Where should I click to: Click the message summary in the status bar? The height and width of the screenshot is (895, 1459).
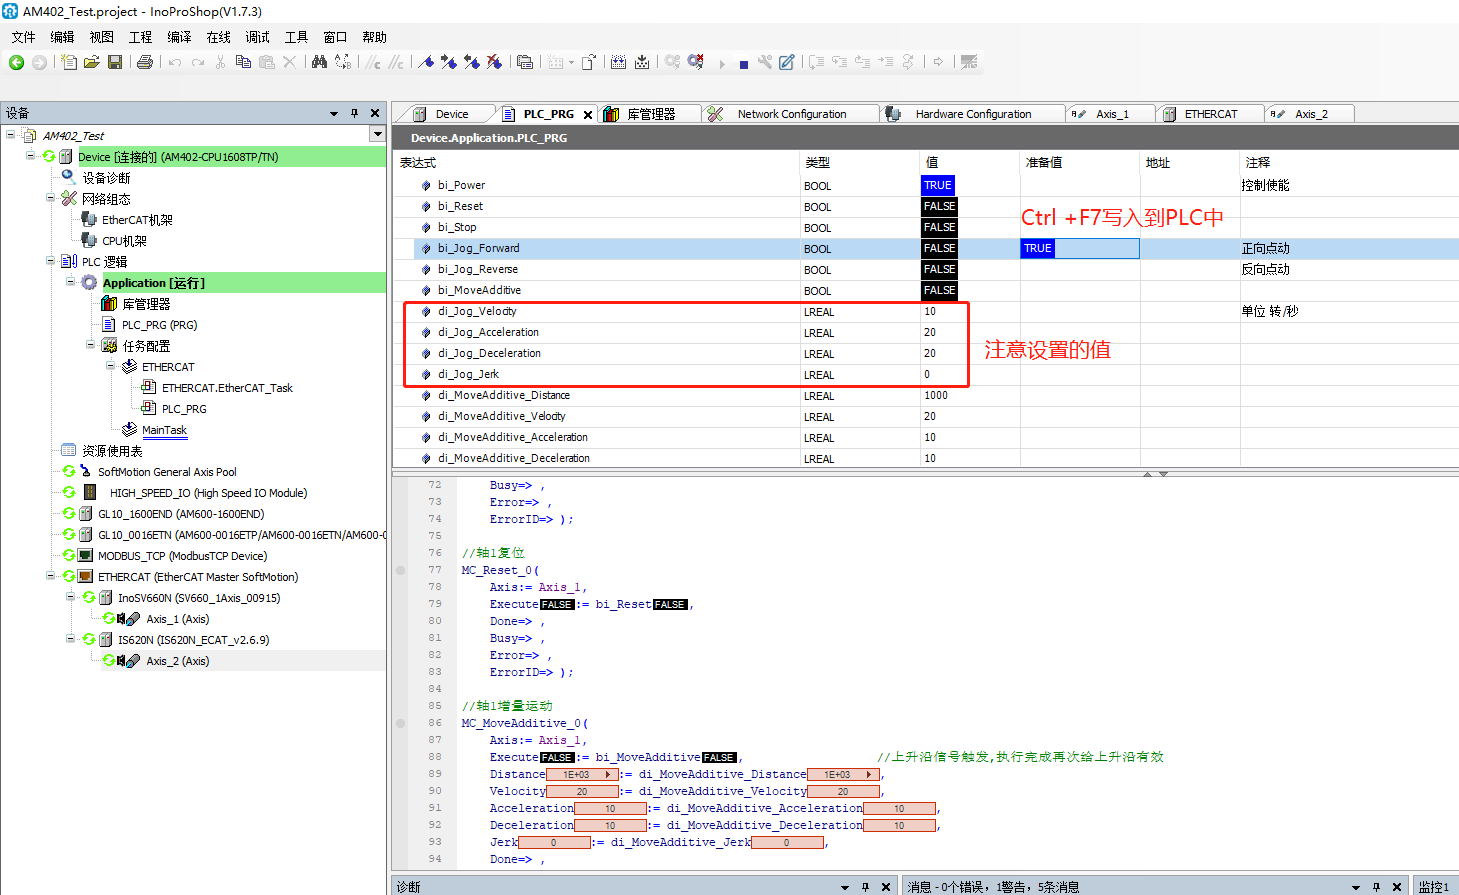pyautogui.click(x=993, y=887)
